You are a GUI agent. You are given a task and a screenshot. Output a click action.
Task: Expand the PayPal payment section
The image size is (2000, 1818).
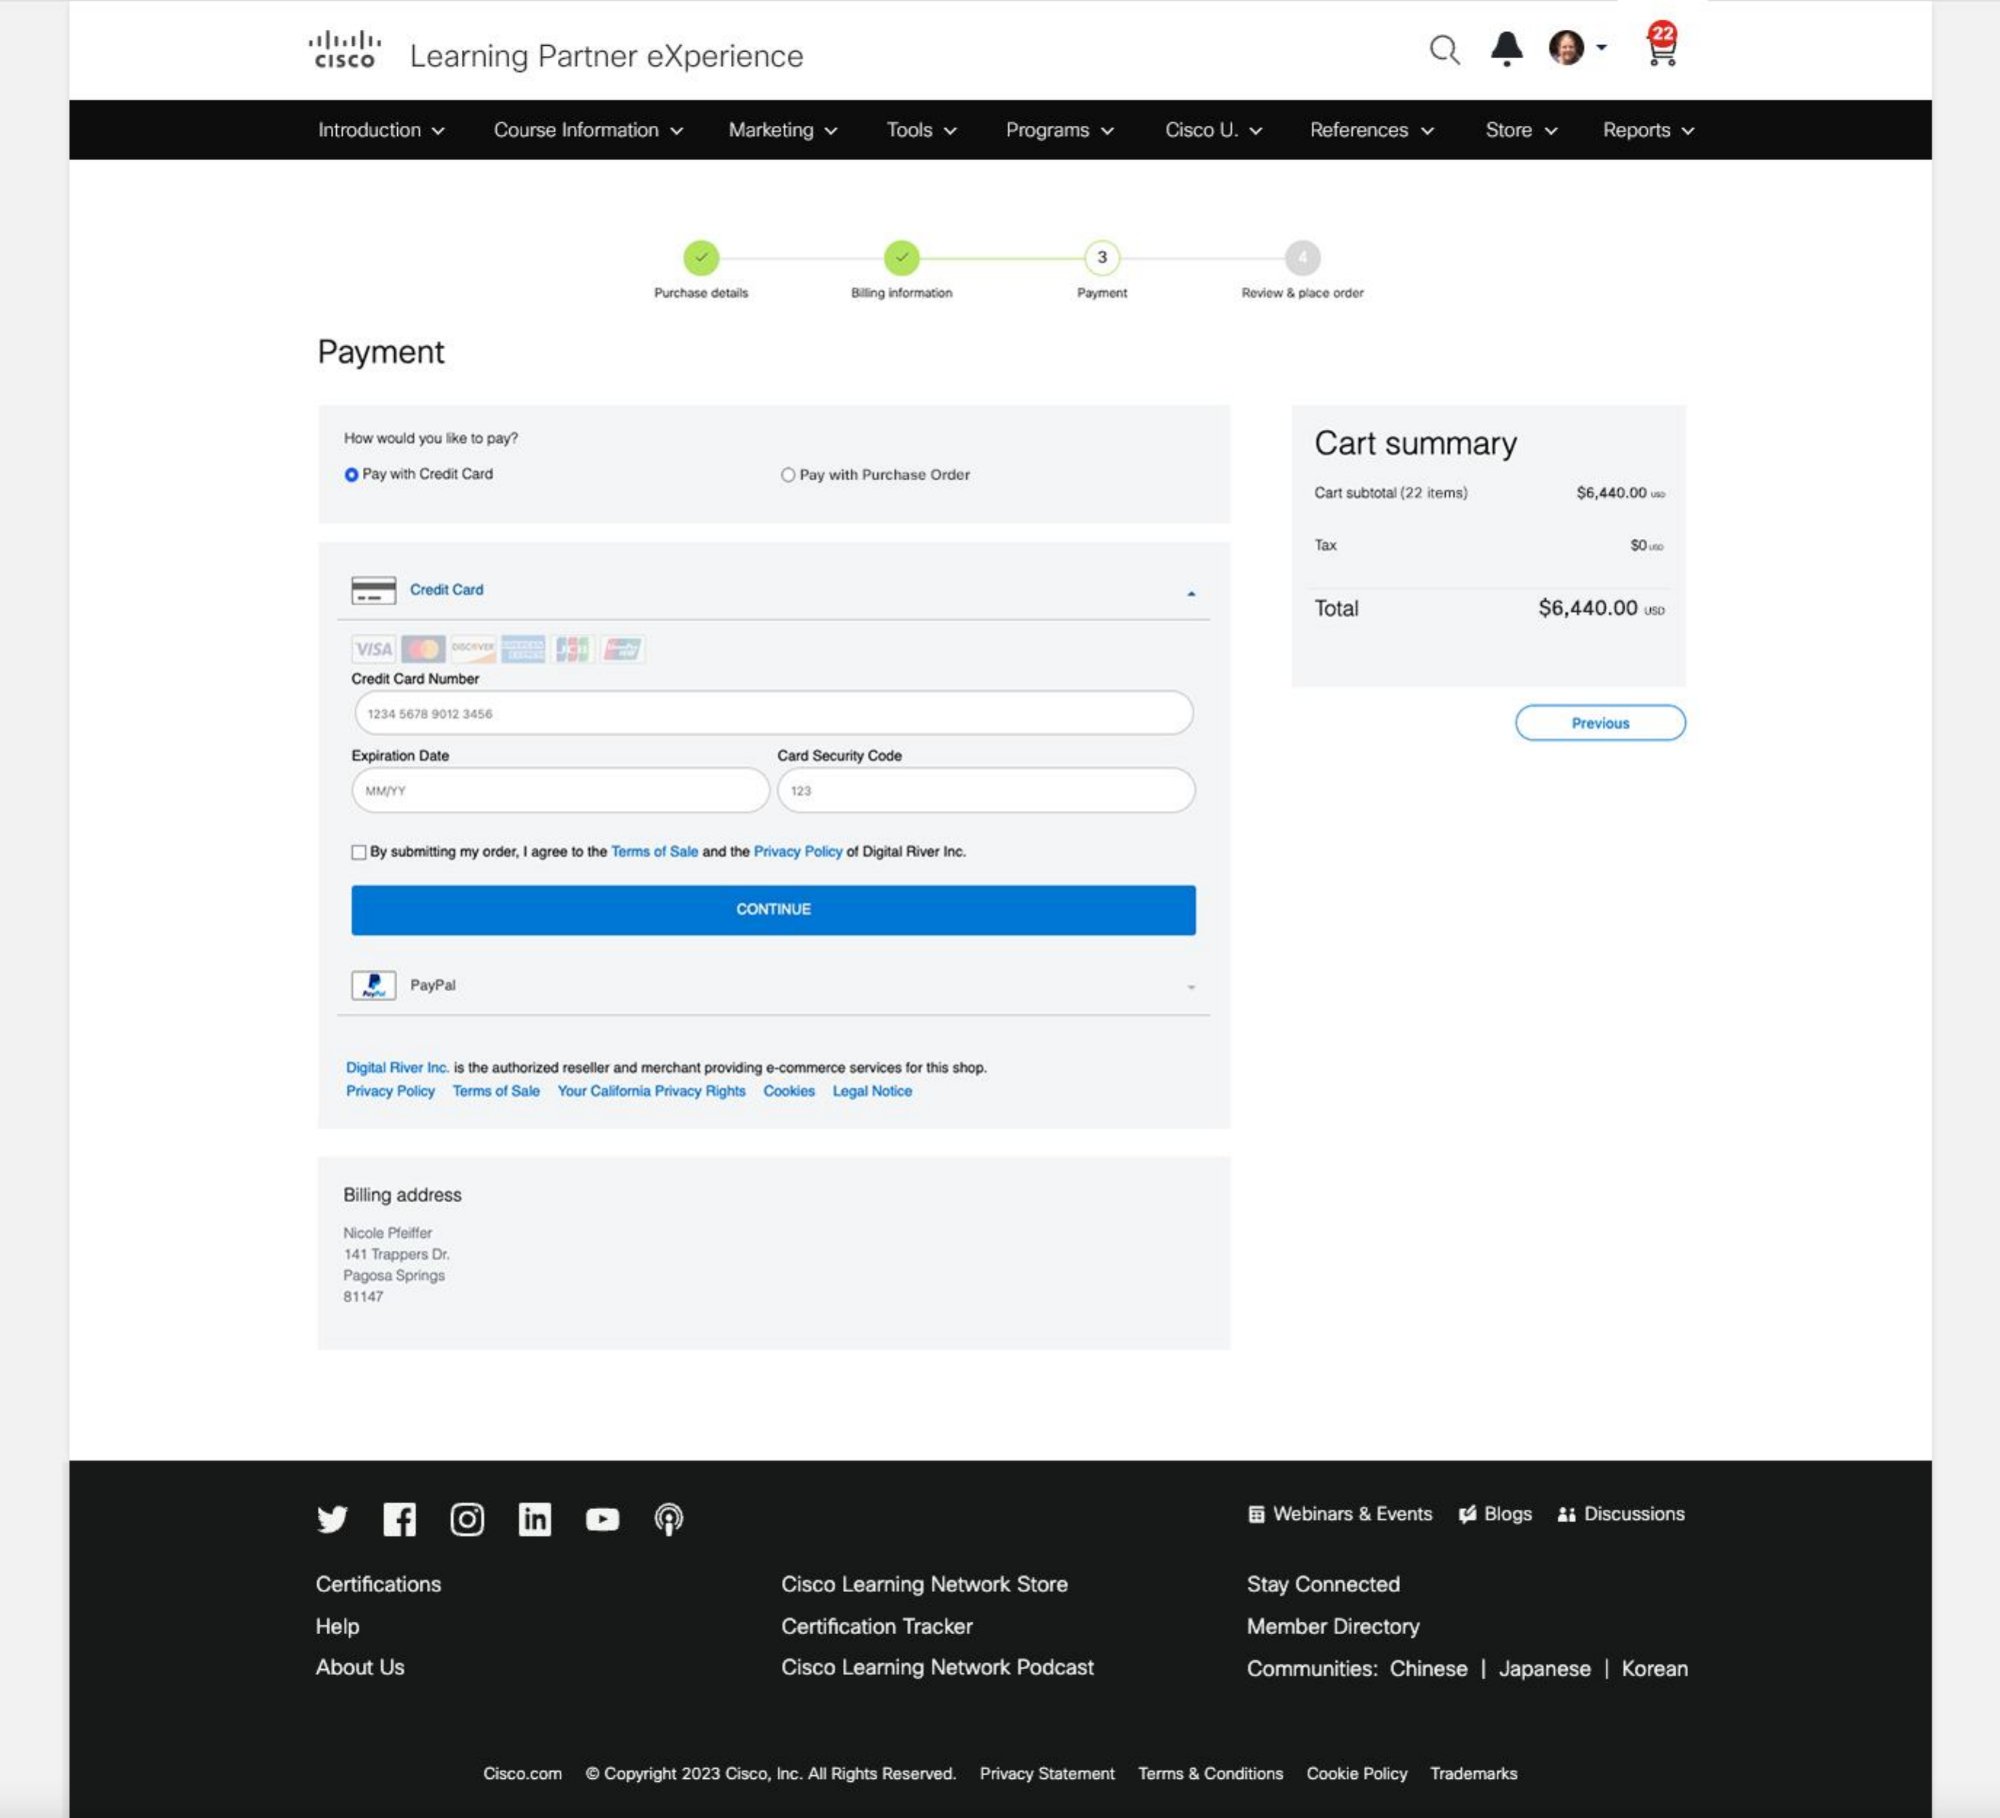click(1190, 986)
